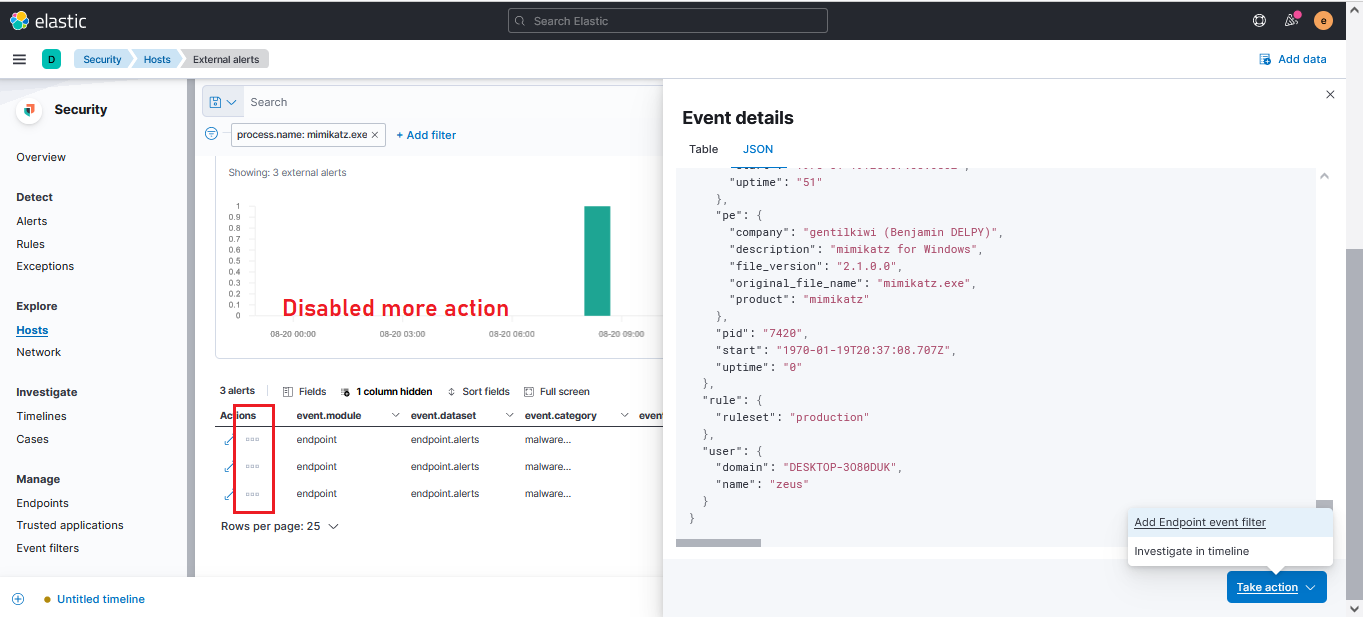
Task: Open Alerts in the sidebar
Action: (32, 221)
